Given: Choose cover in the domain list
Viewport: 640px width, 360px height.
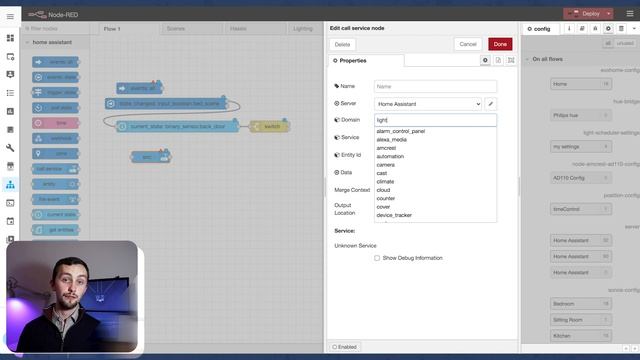Looking at the screenshot, I should point(383,207).
